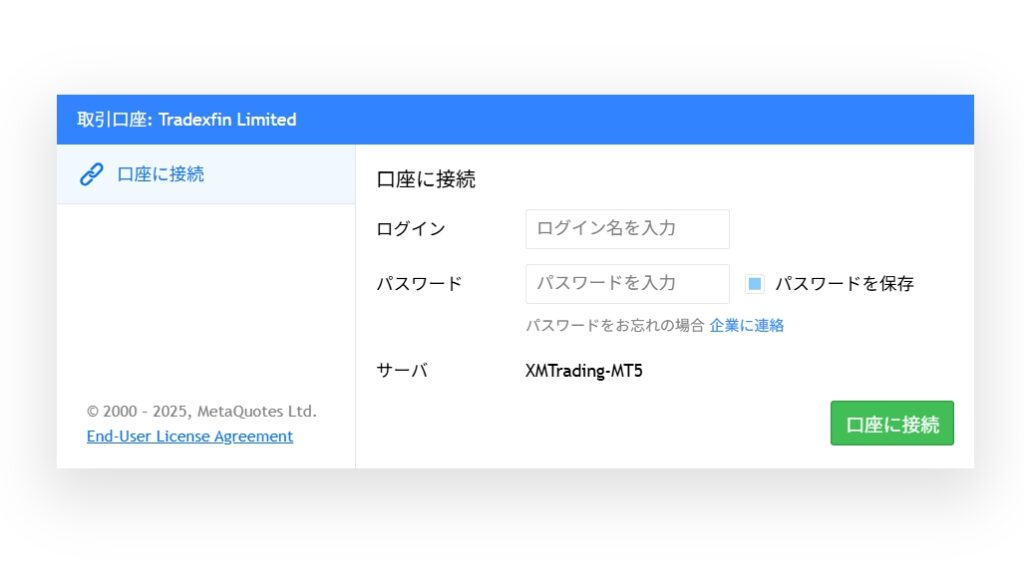Focus the パスワードを入力 password field
The image size is (1024, 582).
coord(627,283)
